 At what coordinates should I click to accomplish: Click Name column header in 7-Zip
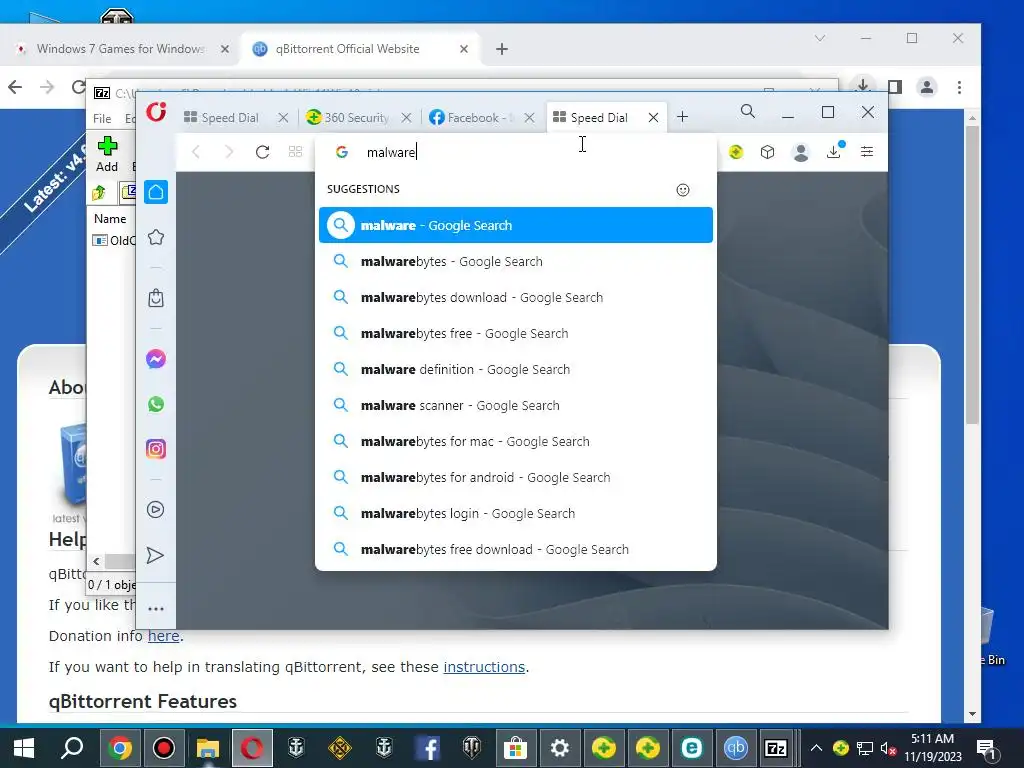click(x=110, y=219)
